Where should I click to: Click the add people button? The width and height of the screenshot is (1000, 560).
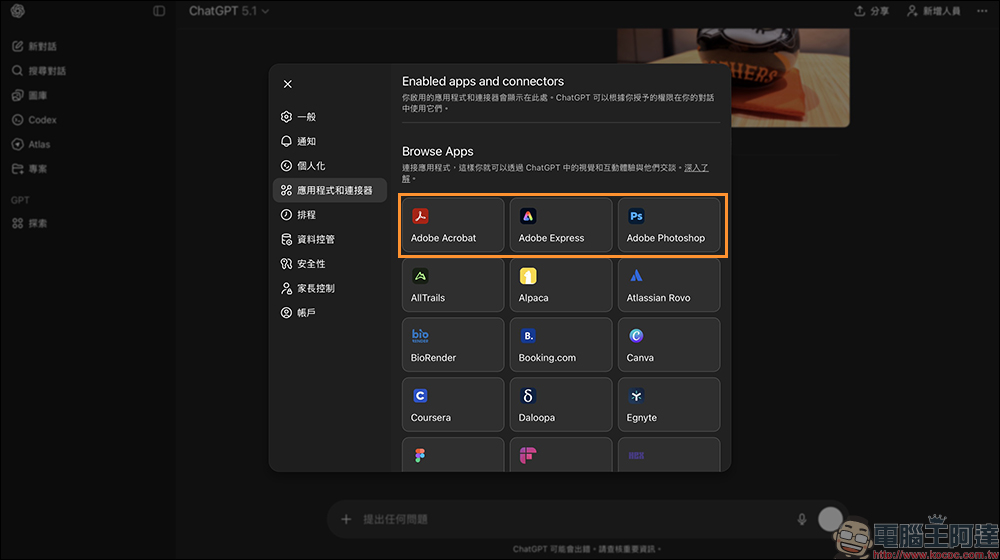tap(934, 11)
